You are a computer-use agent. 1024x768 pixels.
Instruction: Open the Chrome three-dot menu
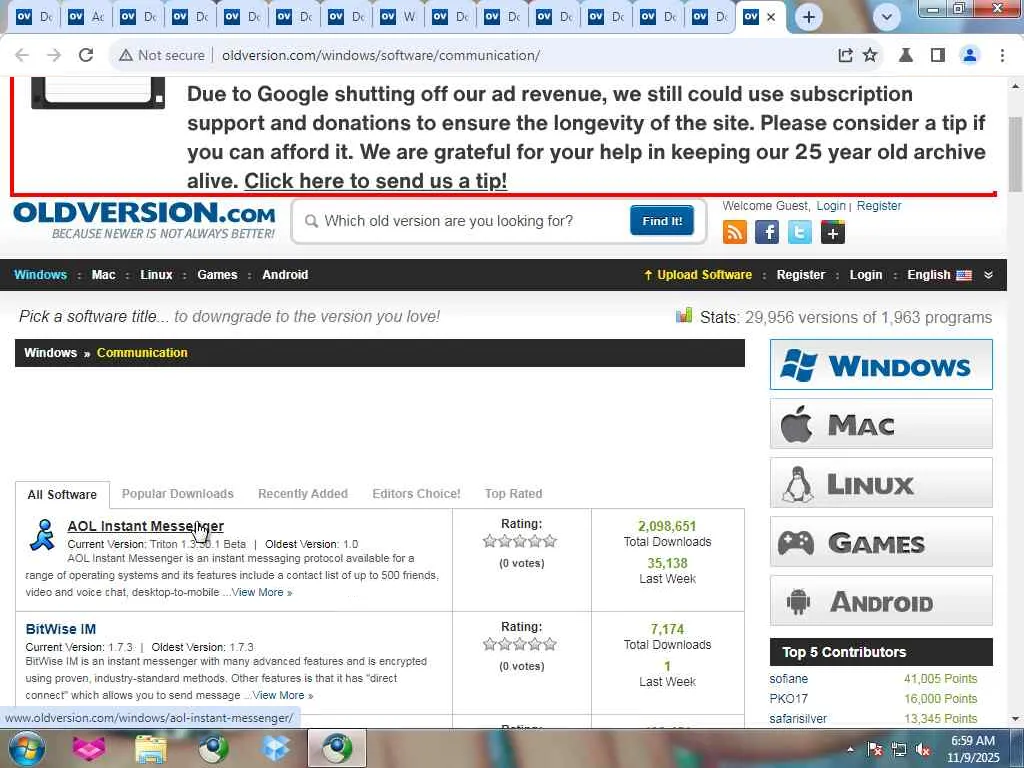pos(1002,56)
